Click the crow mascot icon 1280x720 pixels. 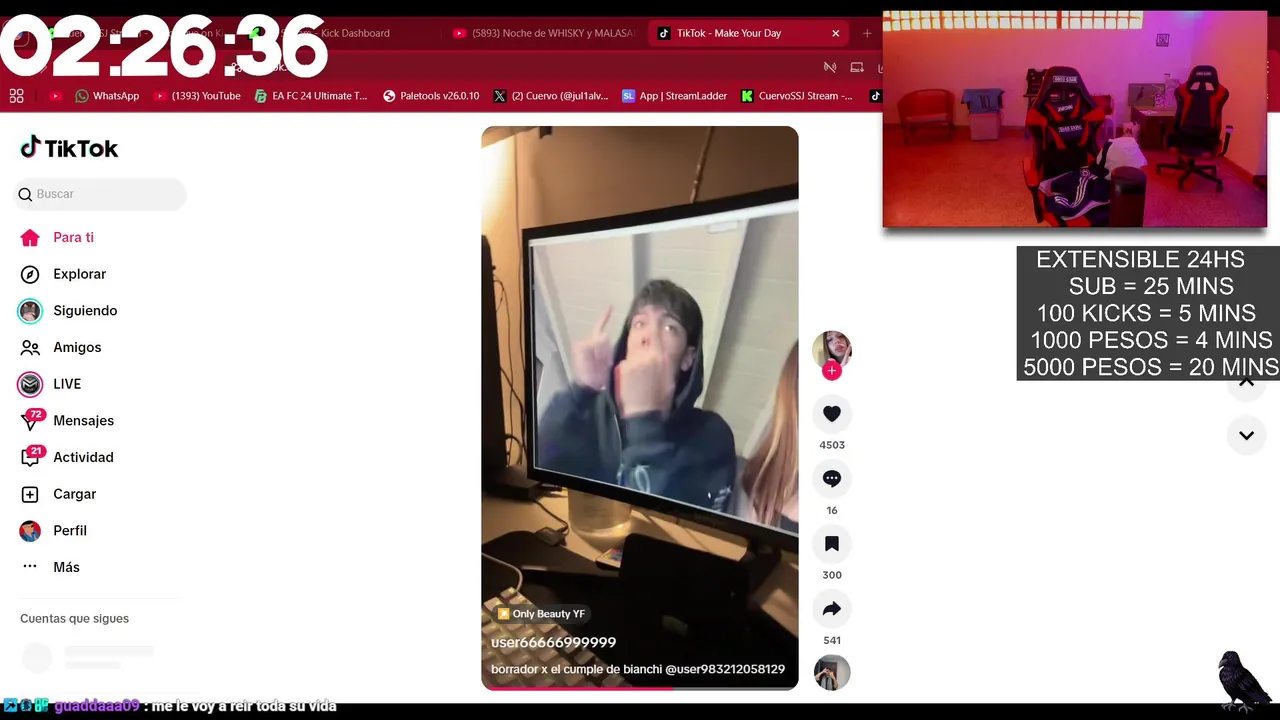point(1243,681)
